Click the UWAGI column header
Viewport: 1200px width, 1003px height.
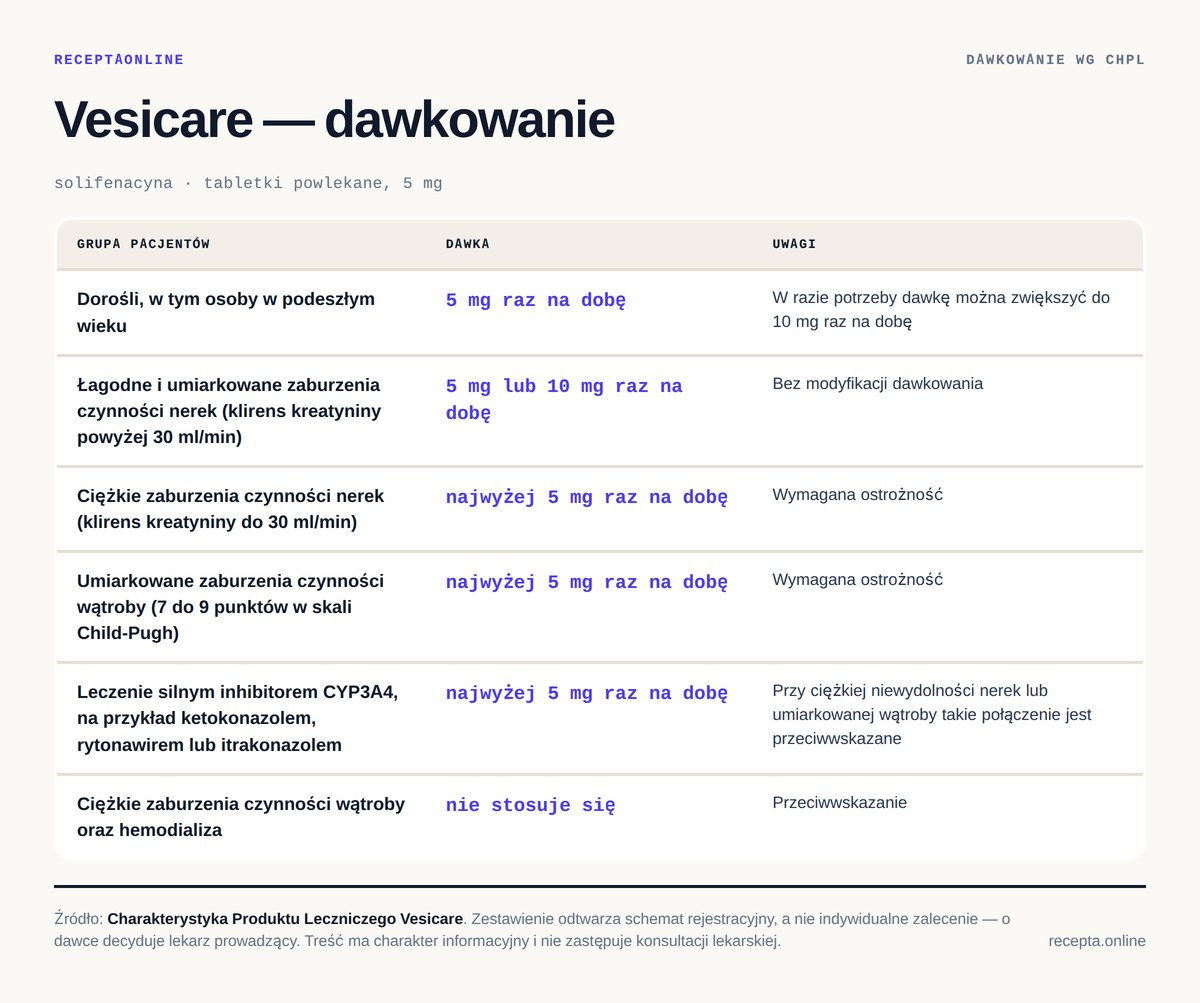794,244
